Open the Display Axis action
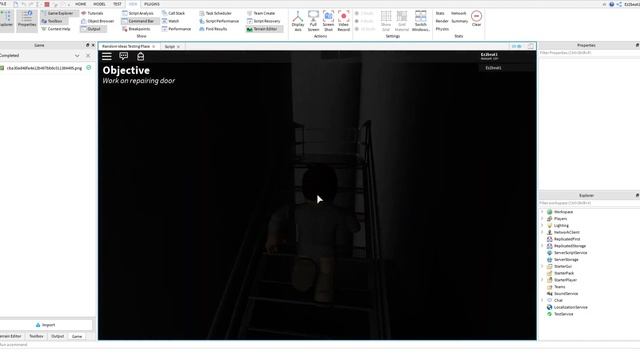This screenshot has width=640, height=360. coord(298,21)
